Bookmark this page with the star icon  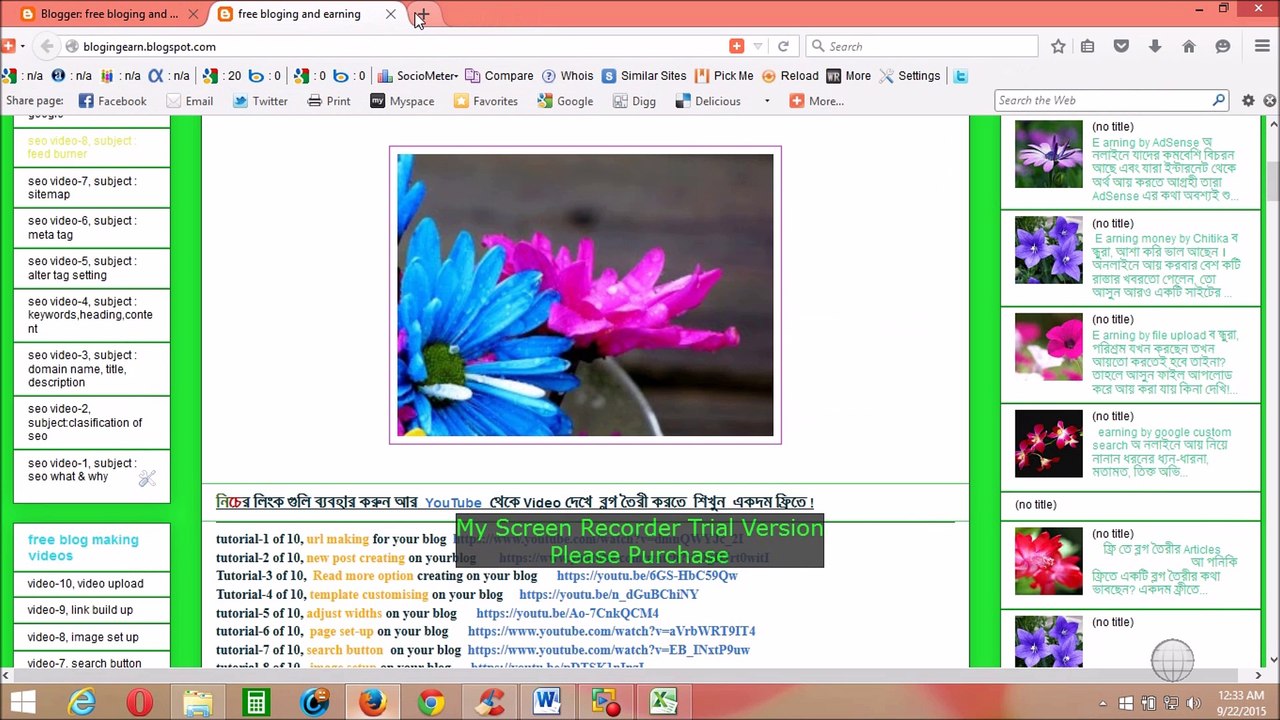pyautogui.click(x=1058, y=46)
